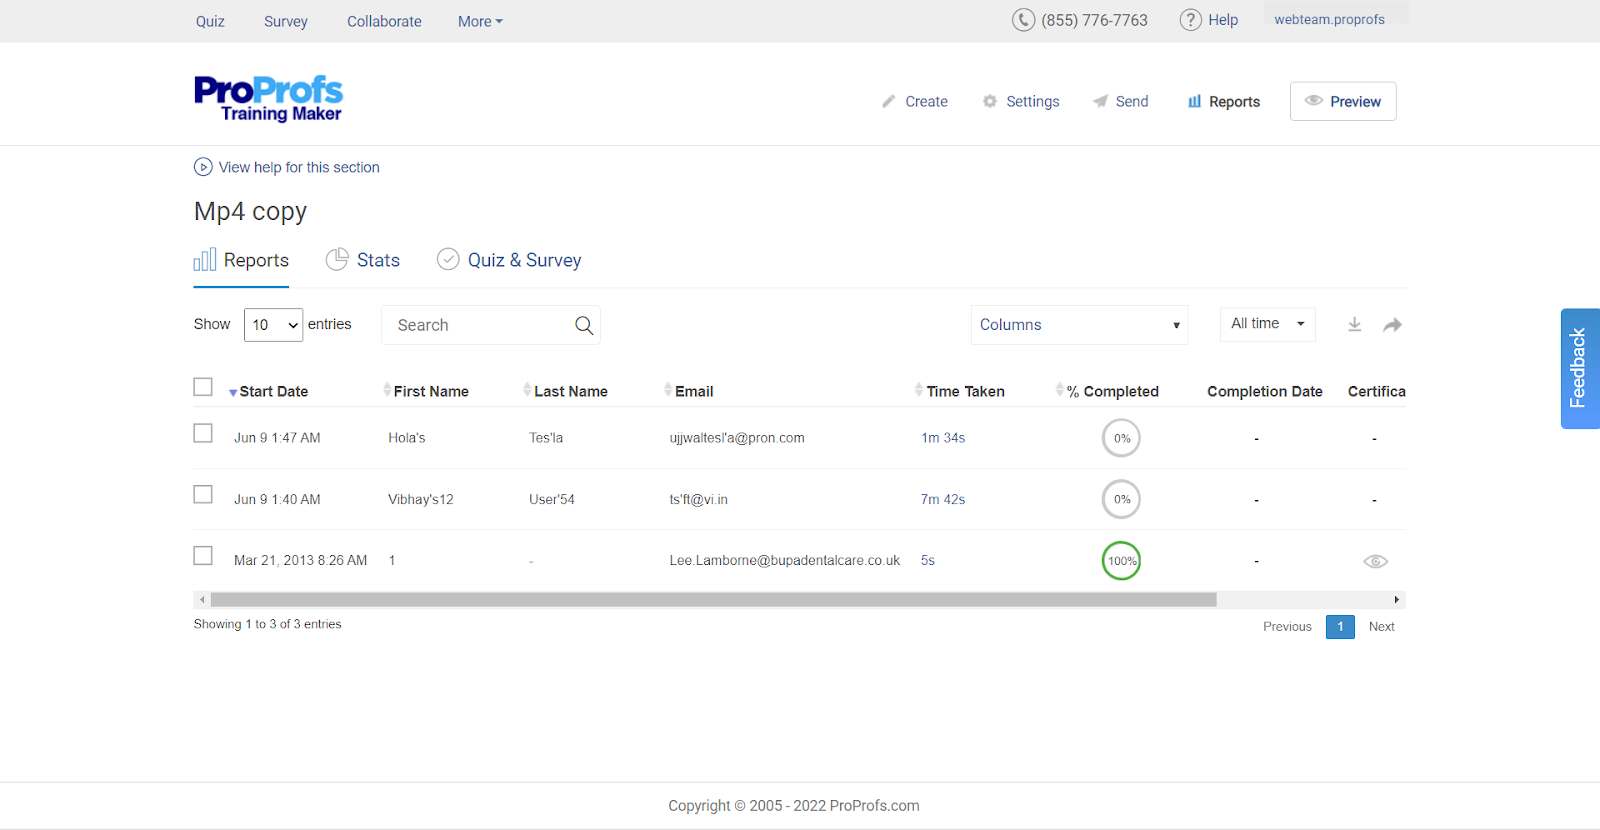1600x830 pixels.
Task: Click the Completion Date column header
Action: tap(1265, 391)
